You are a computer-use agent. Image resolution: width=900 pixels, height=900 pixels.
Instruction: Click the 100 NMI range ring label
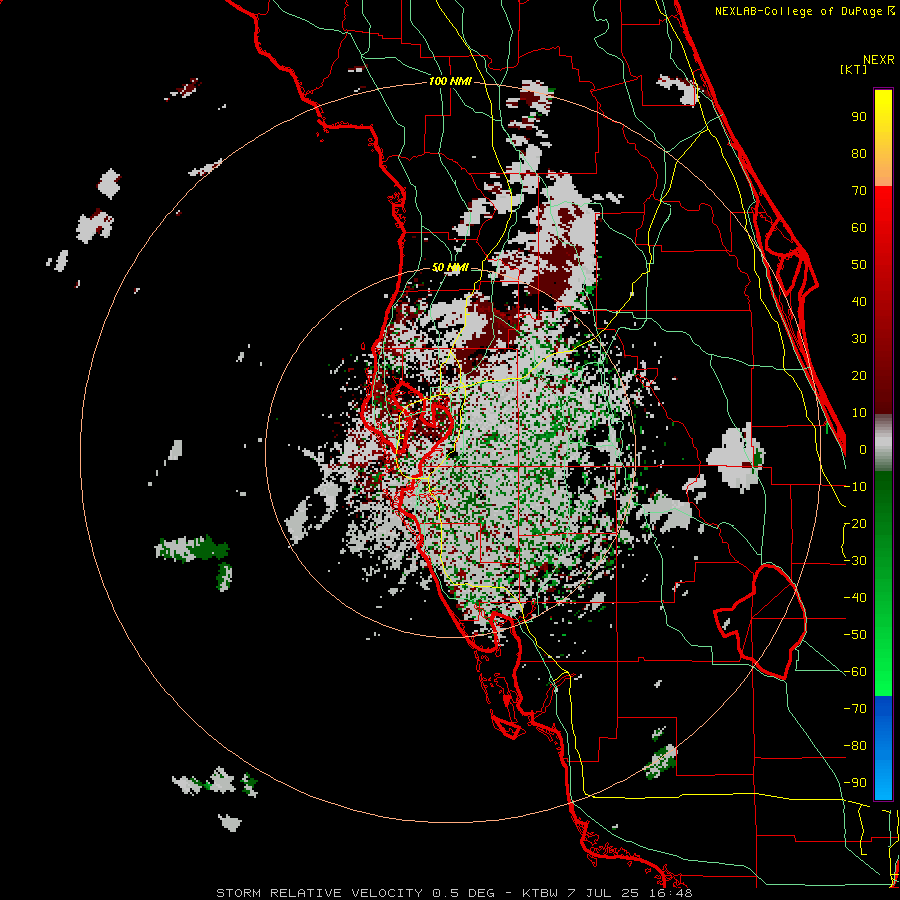(x=450, y=81)
